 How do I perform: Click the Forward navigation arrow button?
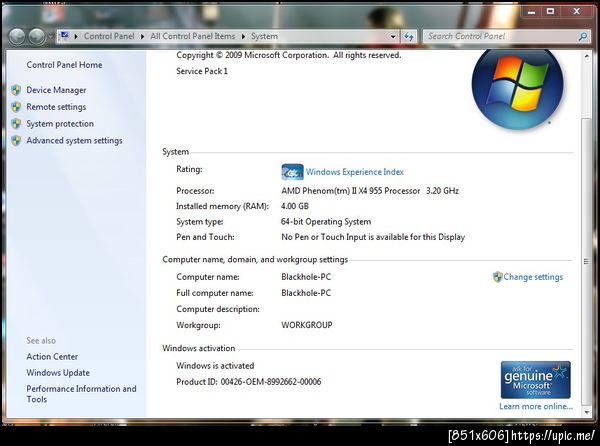37,37
